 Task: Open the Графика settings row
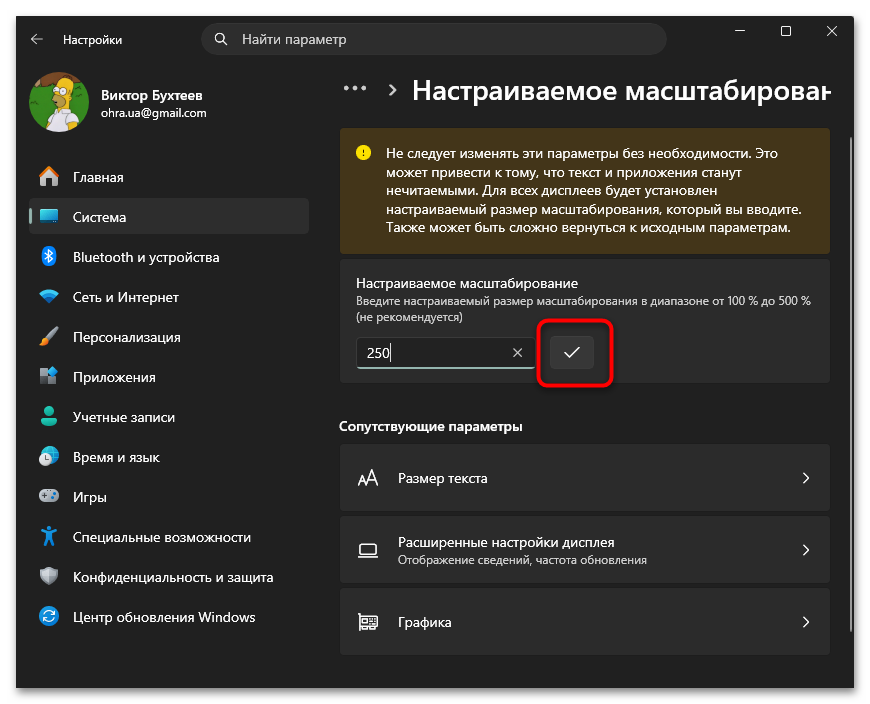584,622
